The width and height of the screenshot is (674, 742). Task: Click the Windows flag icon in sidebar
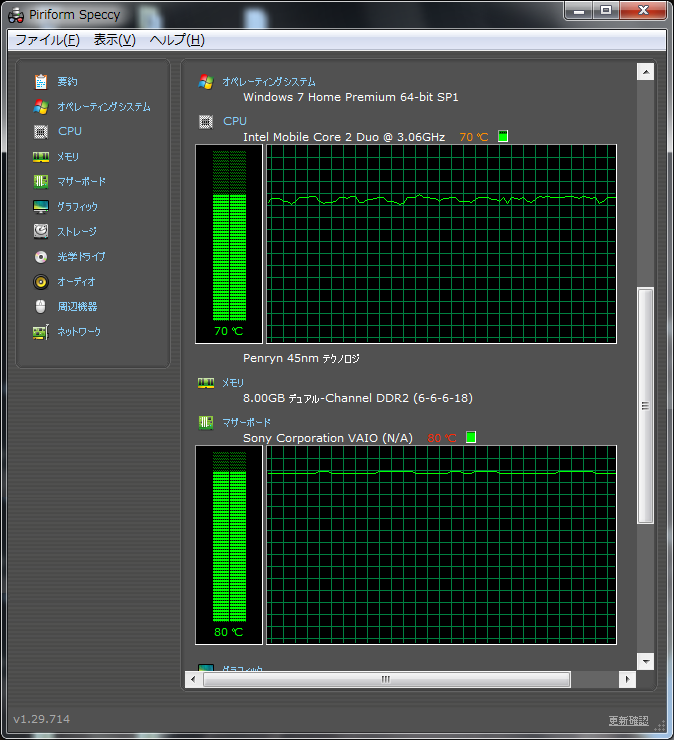(41, 107)
